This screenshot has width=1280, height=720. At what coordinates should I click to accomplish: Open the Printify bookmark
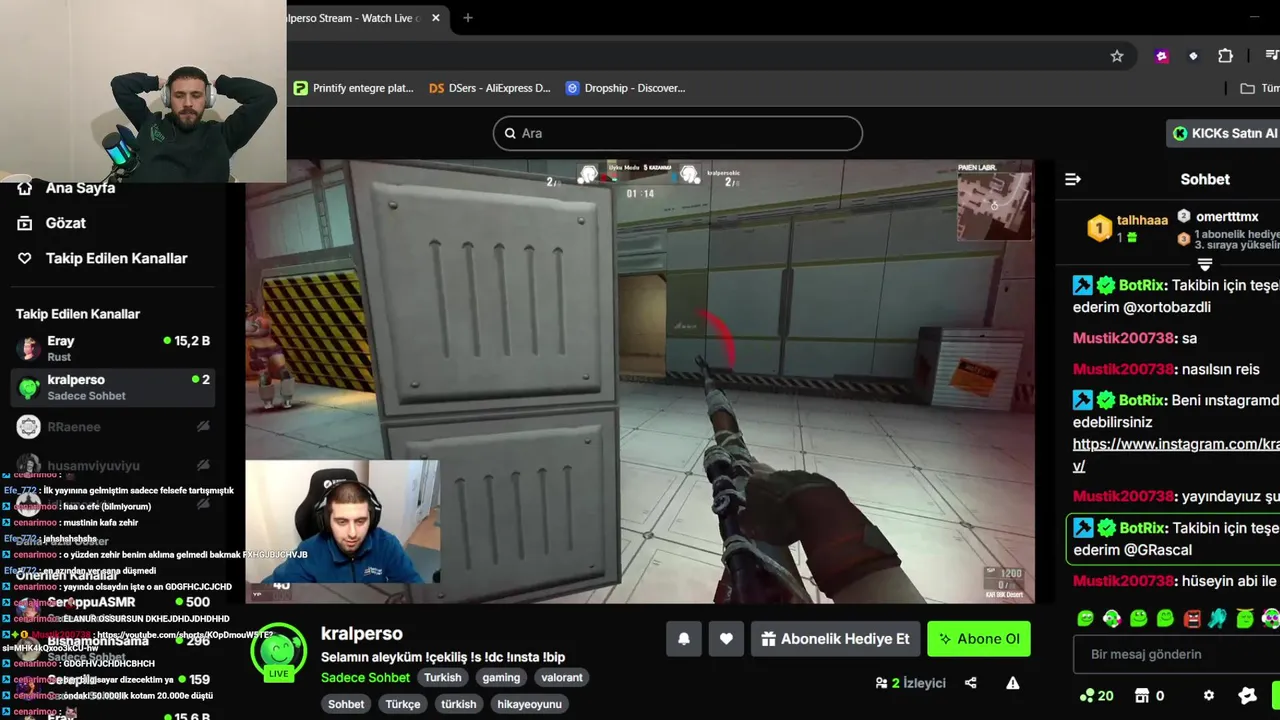click(x=353, y=88)
